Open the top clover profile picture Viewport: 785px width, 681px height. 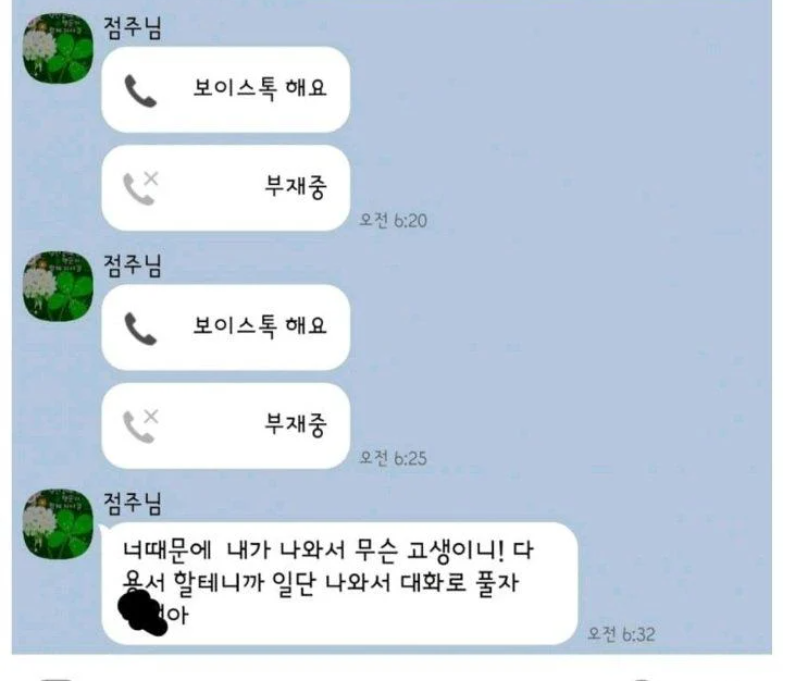pyautogui.click(x=58, y=48)
